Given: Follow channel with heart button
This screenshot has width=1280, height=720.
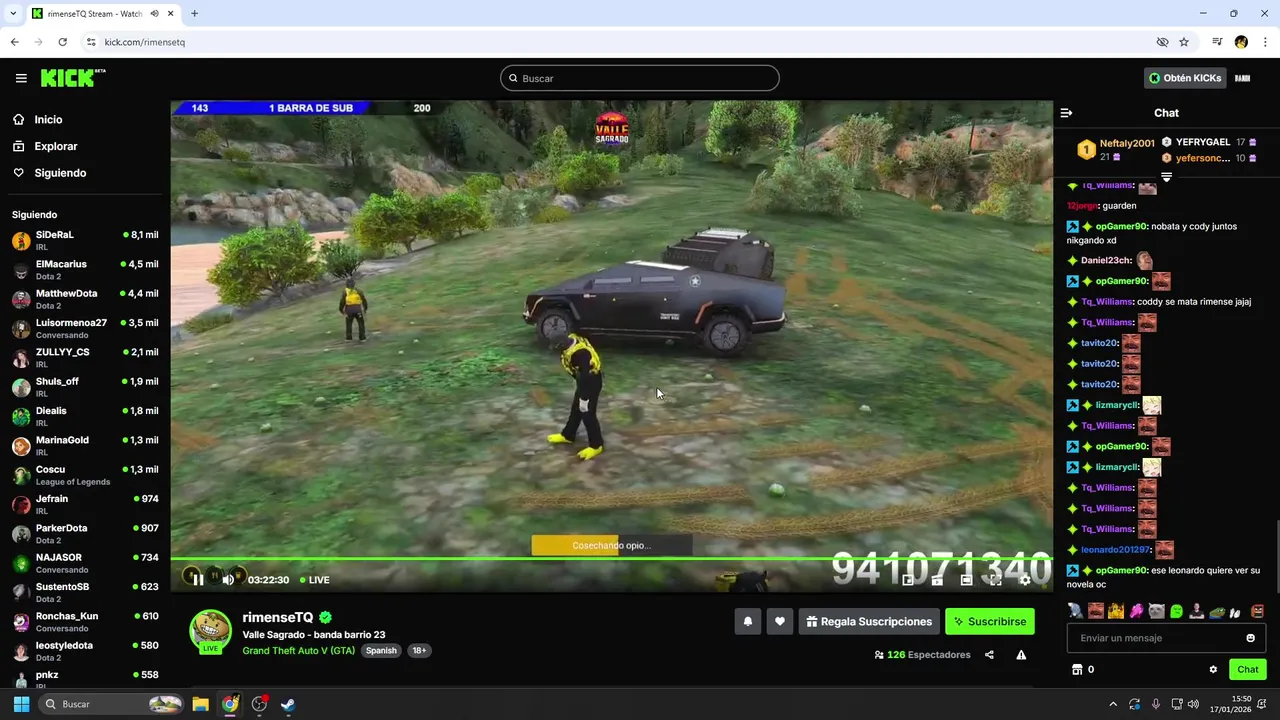Looking at the screenshot, I should 780,621.
